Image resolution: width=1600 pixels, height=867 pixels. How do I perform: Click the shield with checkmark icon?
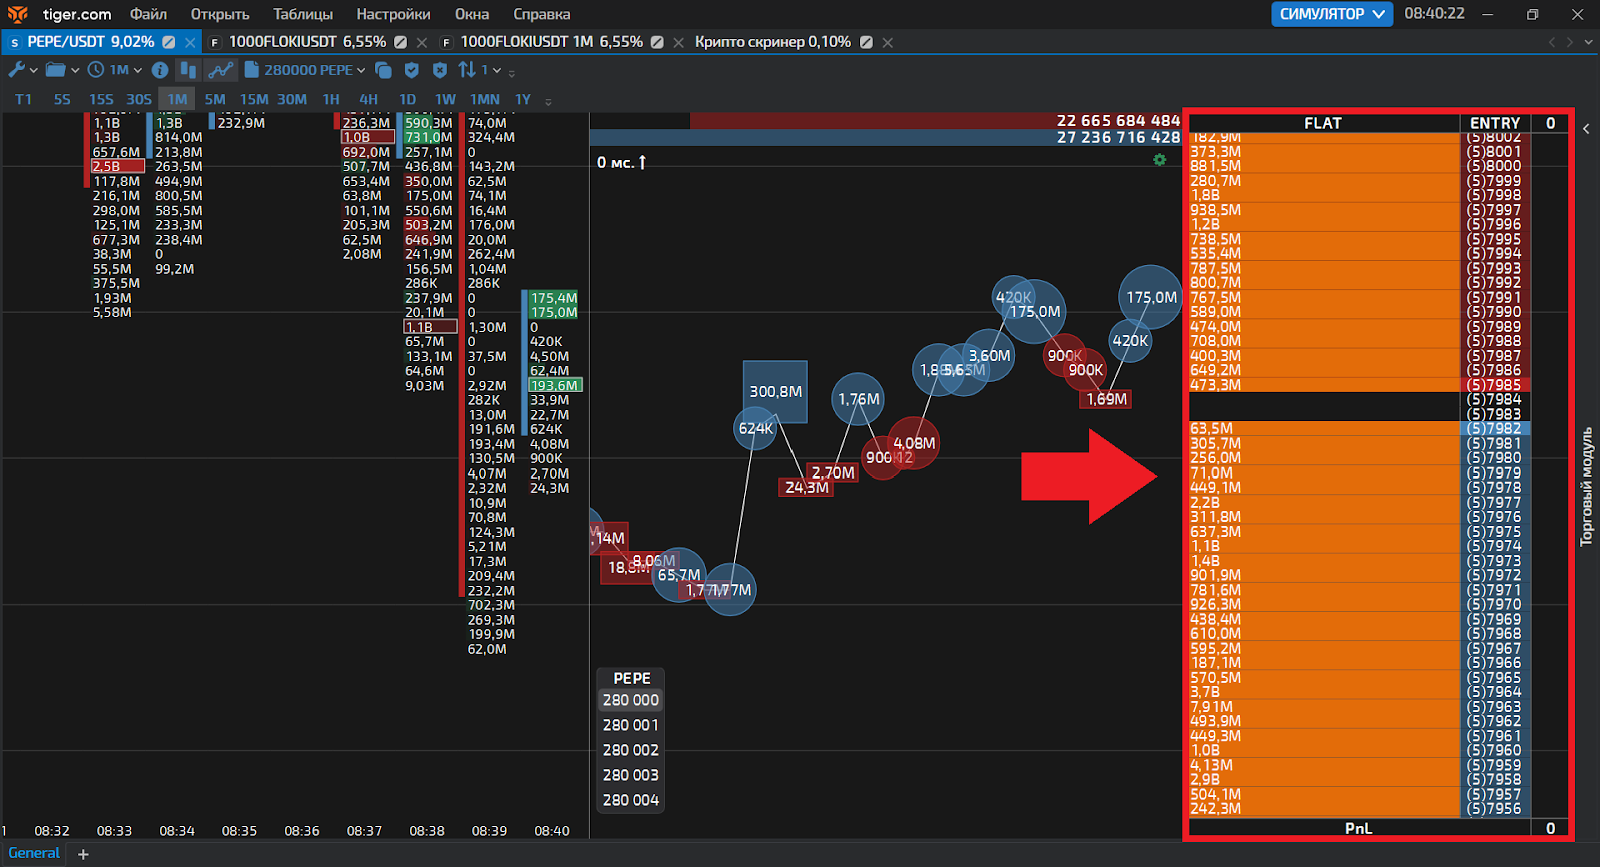click(412, 70)
